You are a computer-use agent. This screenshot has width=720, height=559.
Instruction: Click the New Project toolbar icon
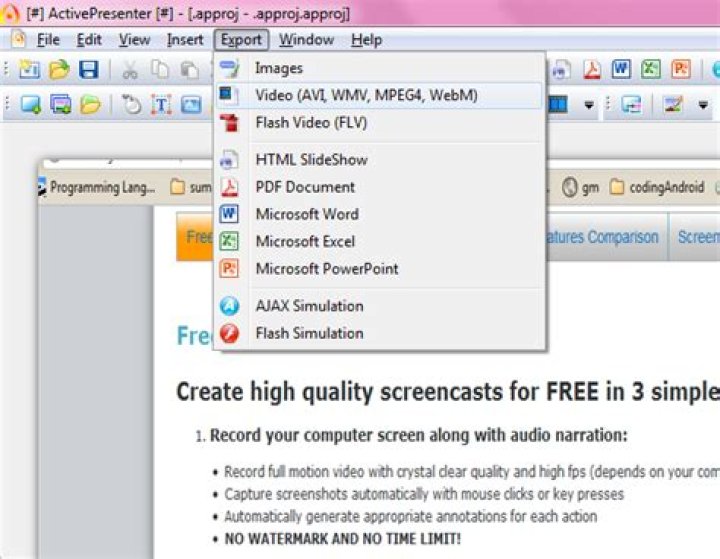[x=29, y=70]
